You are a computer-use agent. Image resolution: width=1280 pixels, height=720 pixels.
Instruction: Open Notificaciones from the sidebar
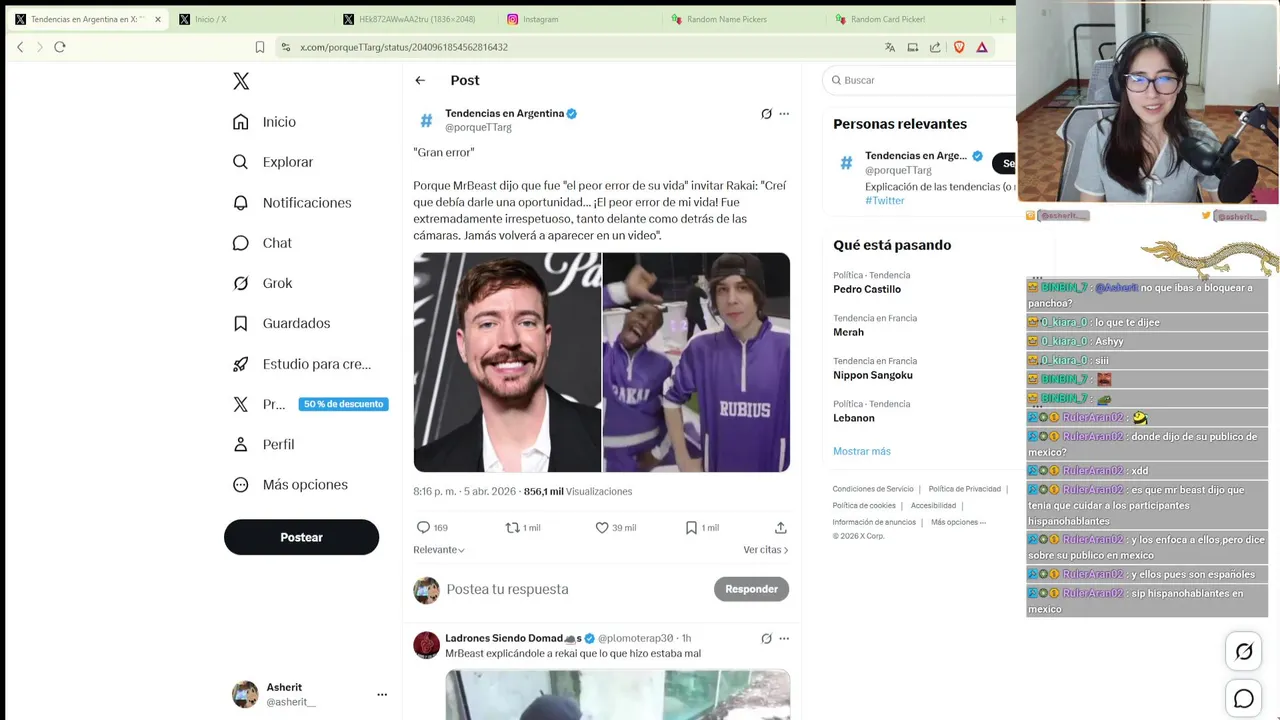(292, 203)
